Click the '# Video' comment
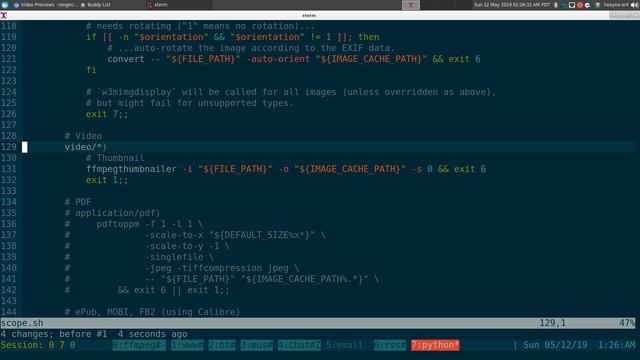This screenshot has width=640, height=360. coord(83,136)
